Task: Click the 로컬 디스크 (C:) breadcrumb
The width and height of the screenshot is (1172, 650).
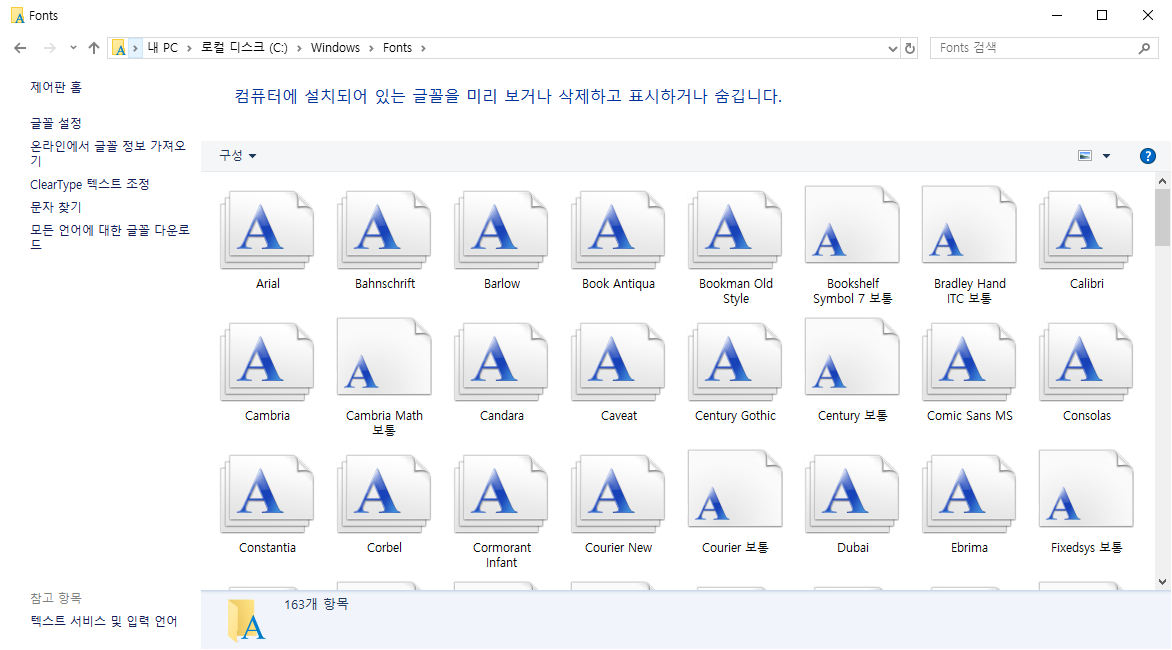Action: pyautogui.click(x=244, y=48)
